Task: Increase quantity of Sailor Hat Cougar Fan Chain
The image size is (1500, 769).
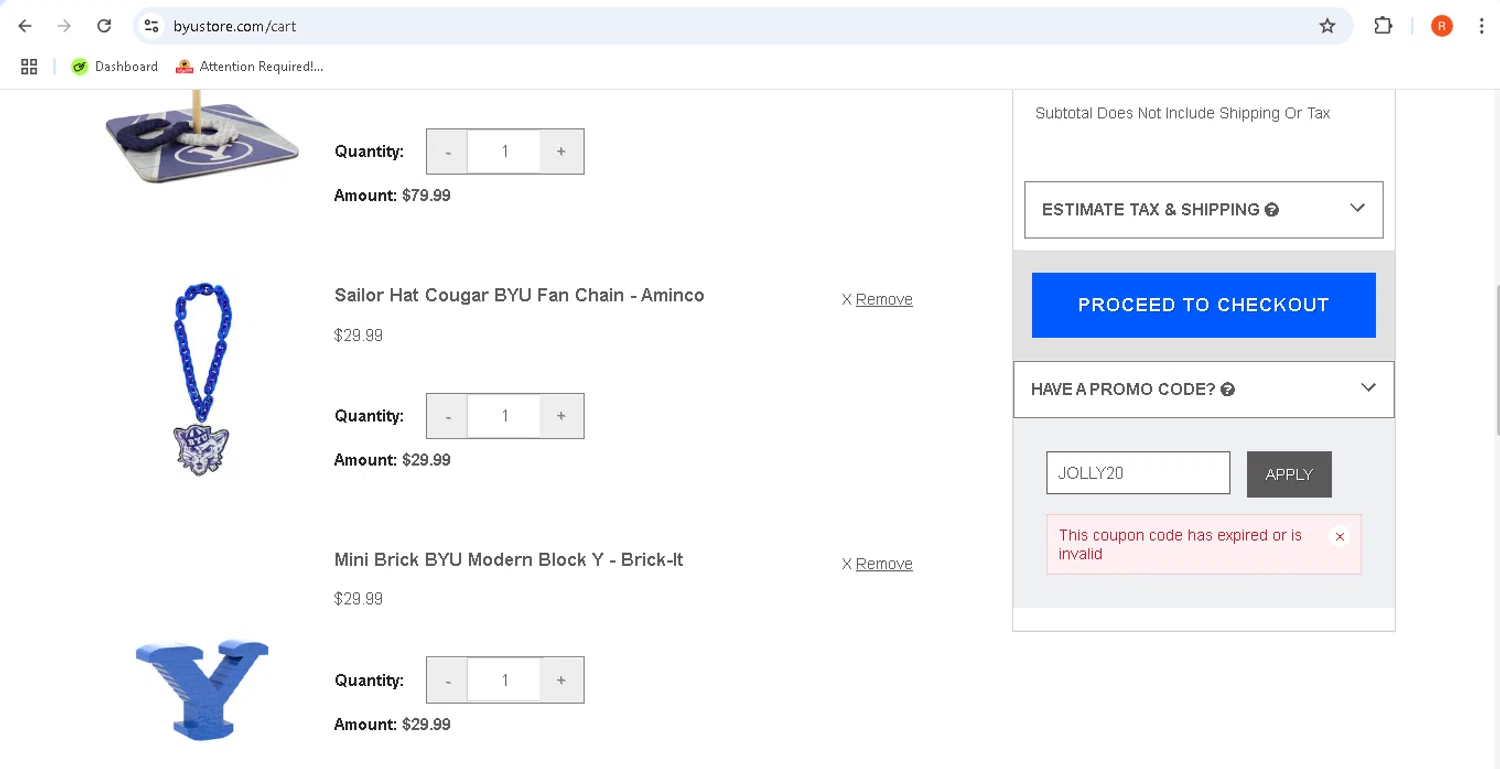Action: (x=561, y=416)
